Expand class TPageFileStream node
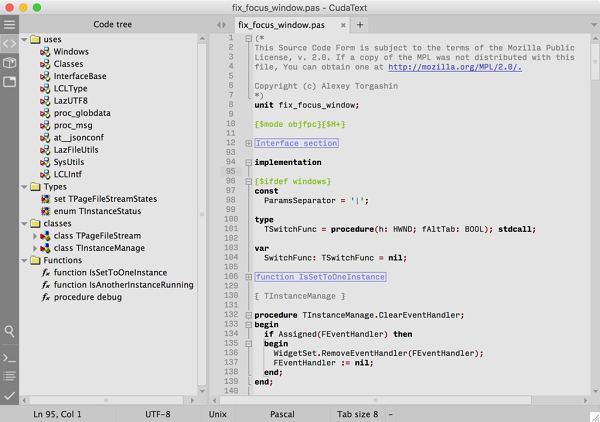Viewport: 600px width, 422px height. (35, 236)
